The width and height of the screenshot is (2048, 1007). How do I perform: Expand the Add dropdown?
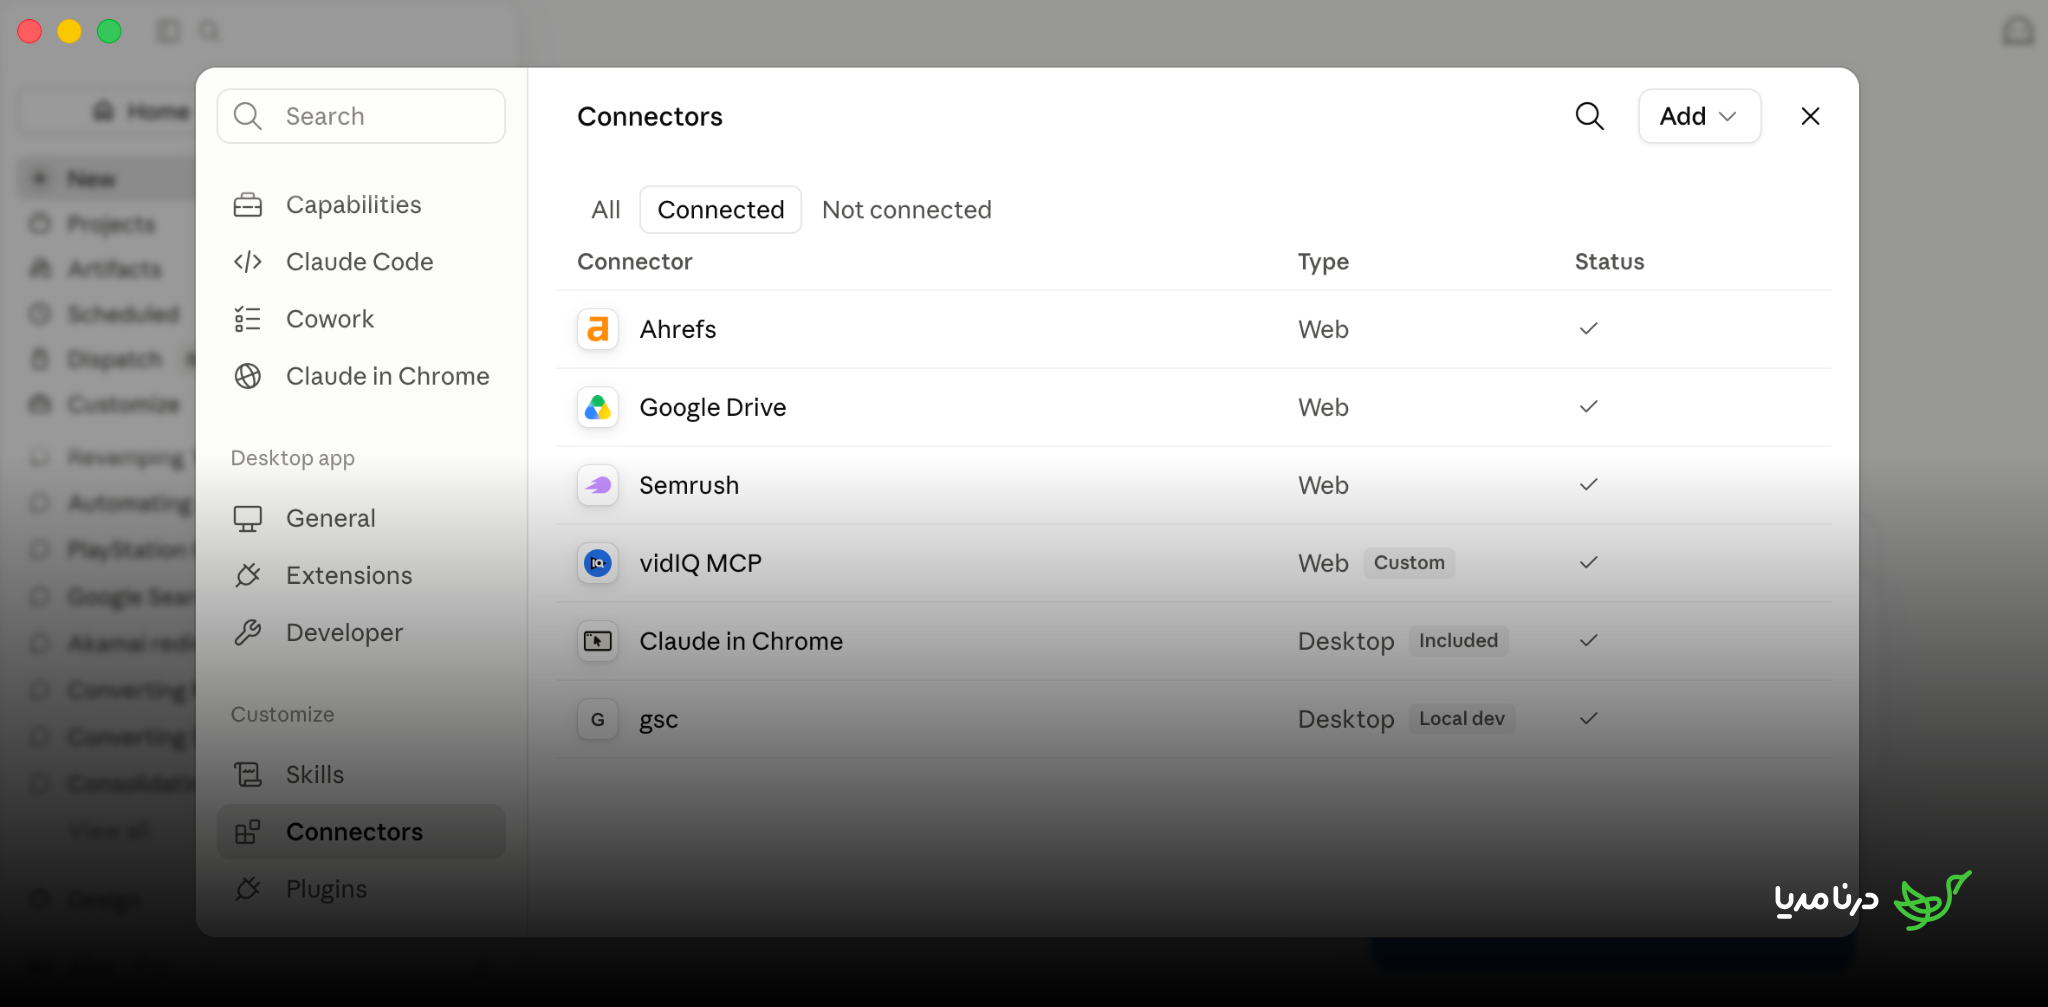tap(1699, 116)
